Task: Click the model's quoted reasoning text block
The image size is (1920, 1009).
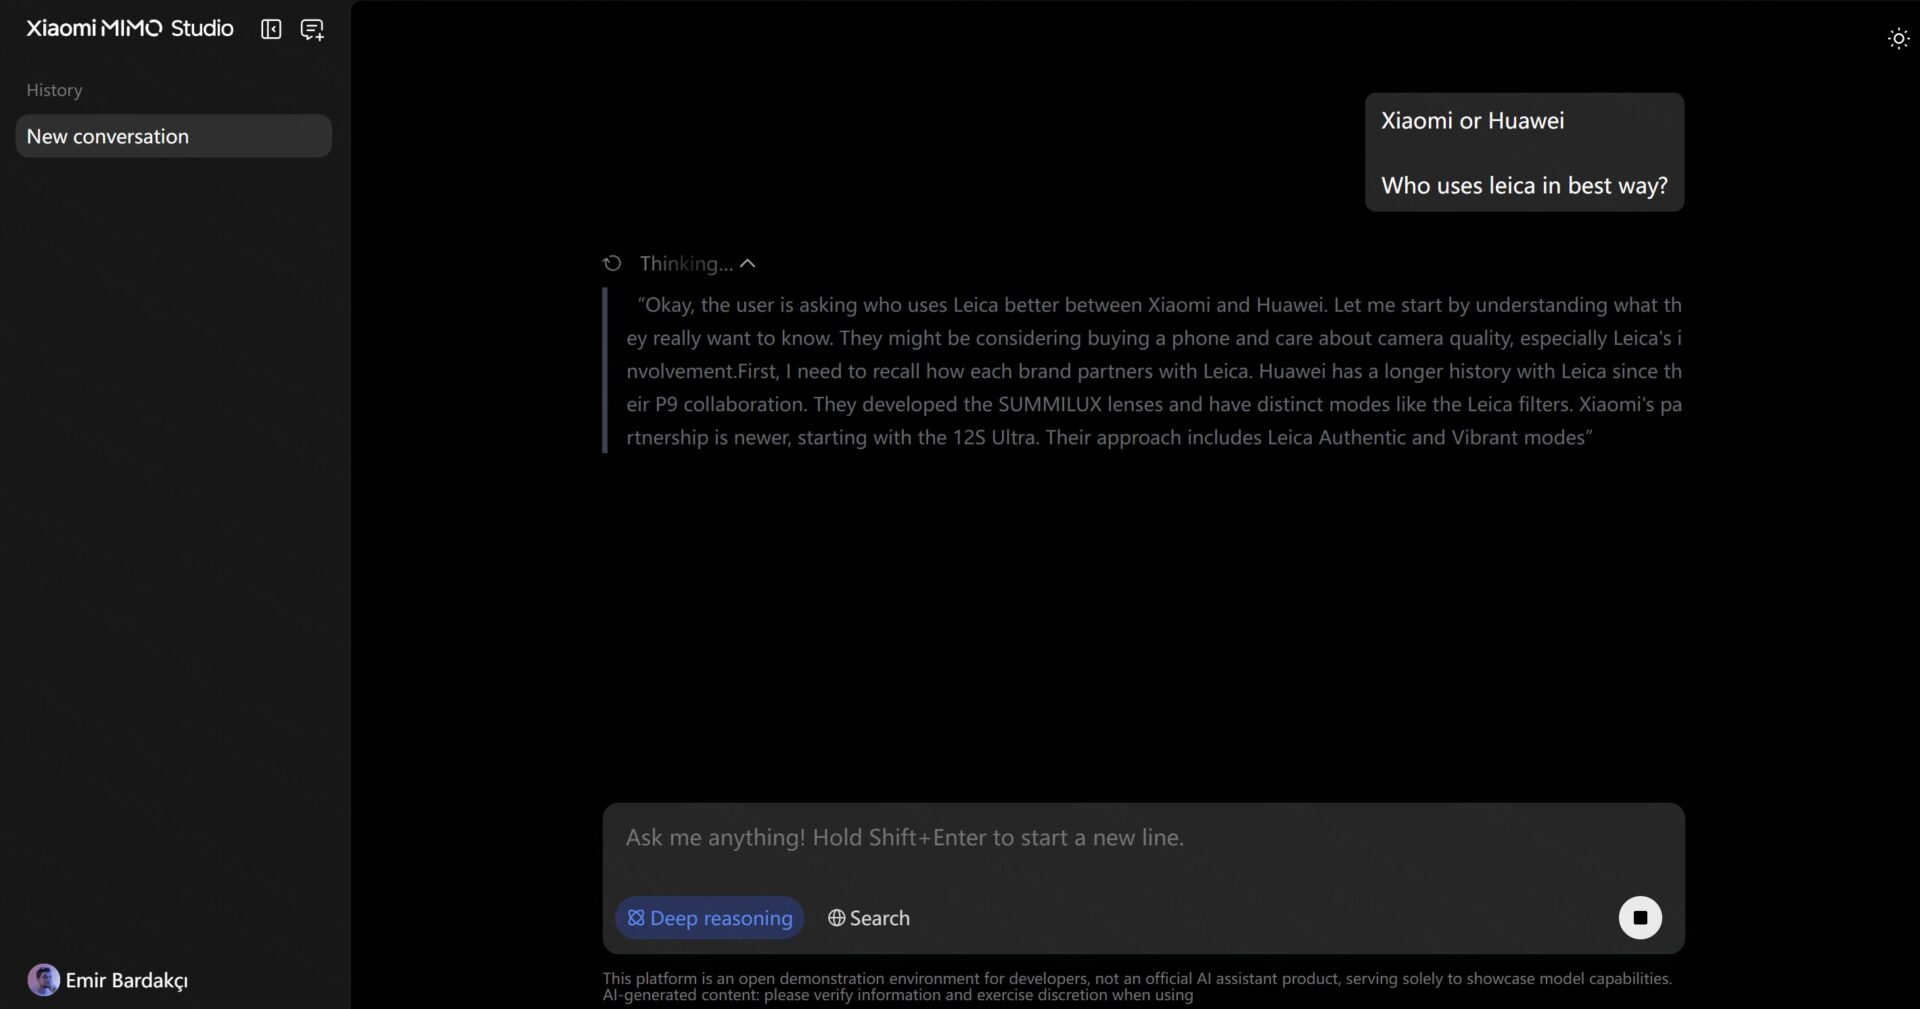Action: (1153, 371)
